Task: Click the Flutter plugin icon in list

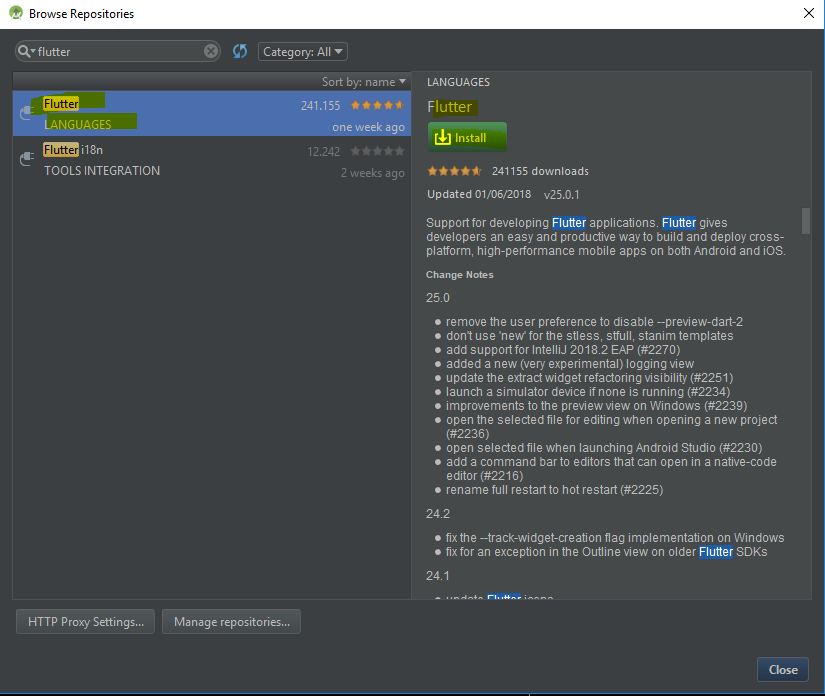Action: point(28,114)
